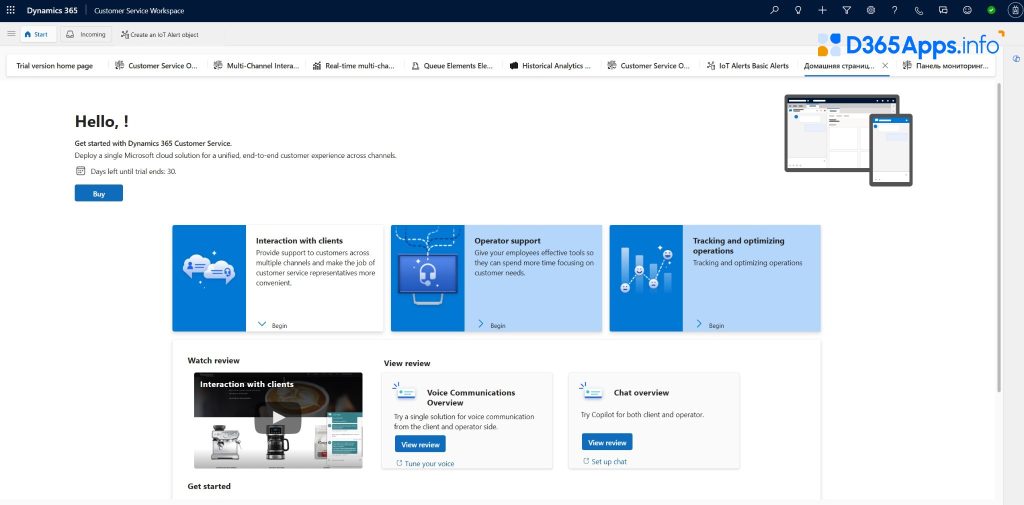The height and width of the screenshot is (505, 1024).
Task: Open the Queue Elements Ele... tab
Action: (453, 66)
